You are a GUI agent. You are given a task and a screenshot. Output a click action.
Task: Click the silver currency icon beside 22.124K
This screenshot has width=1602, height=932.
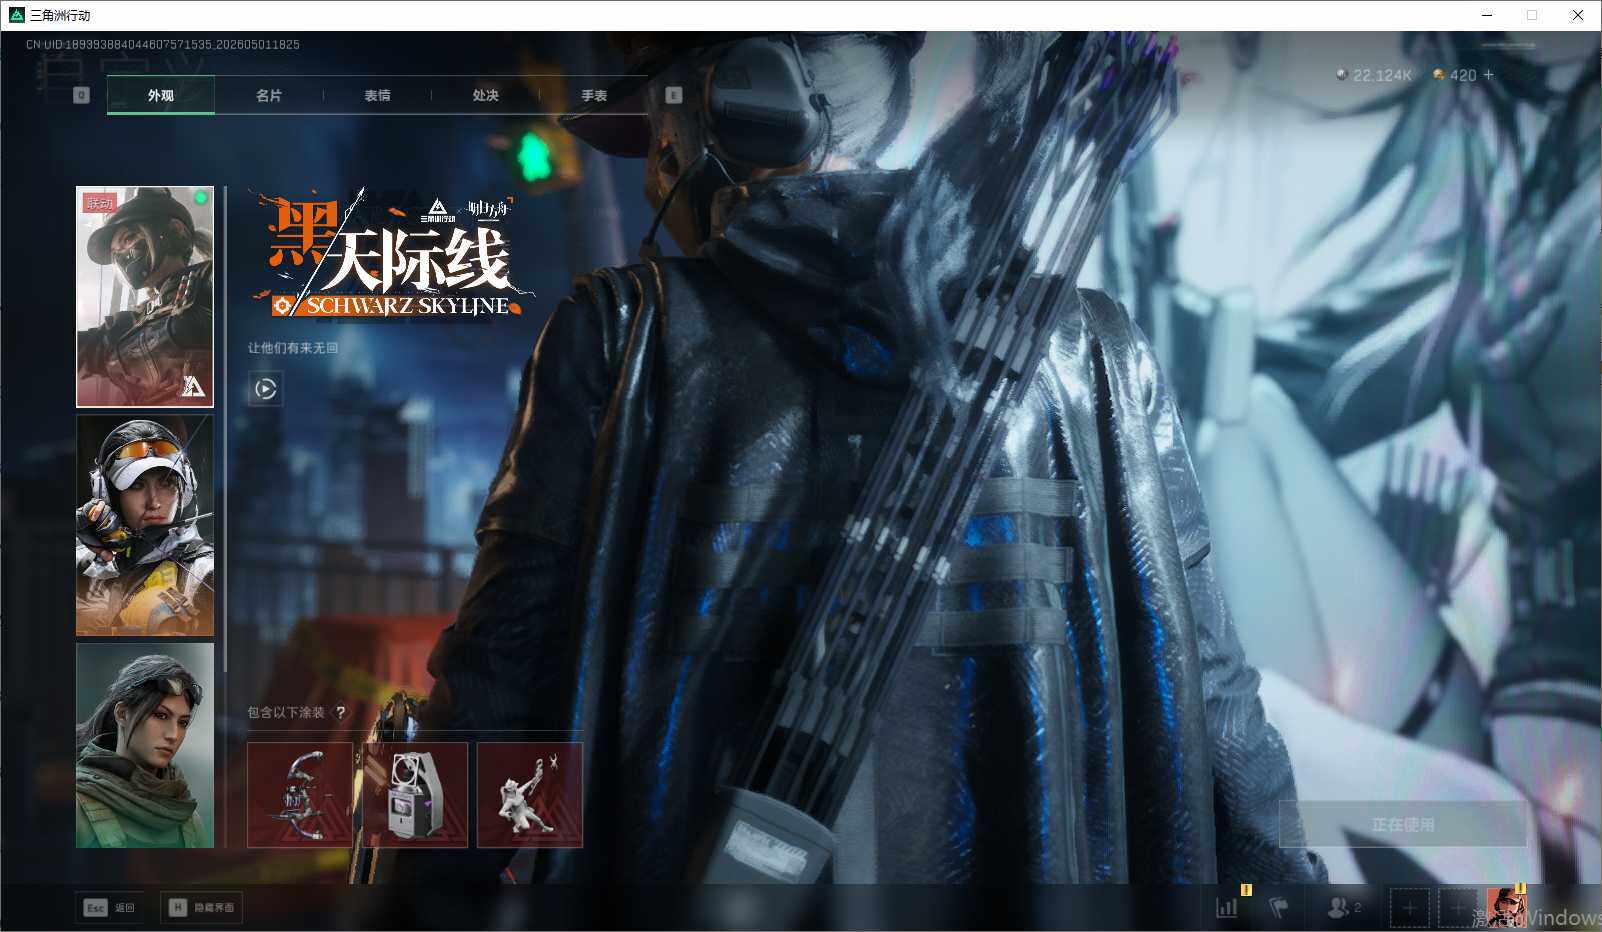pos(1342,75)
